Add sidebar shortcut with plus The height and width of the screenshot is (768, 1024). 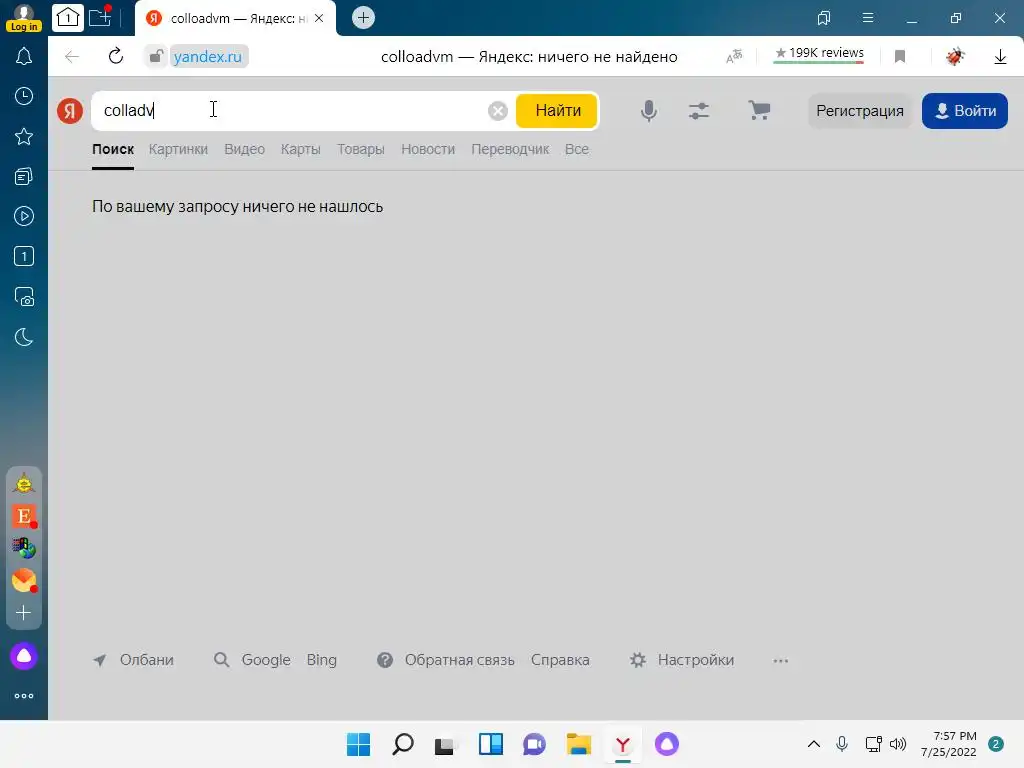24,613
